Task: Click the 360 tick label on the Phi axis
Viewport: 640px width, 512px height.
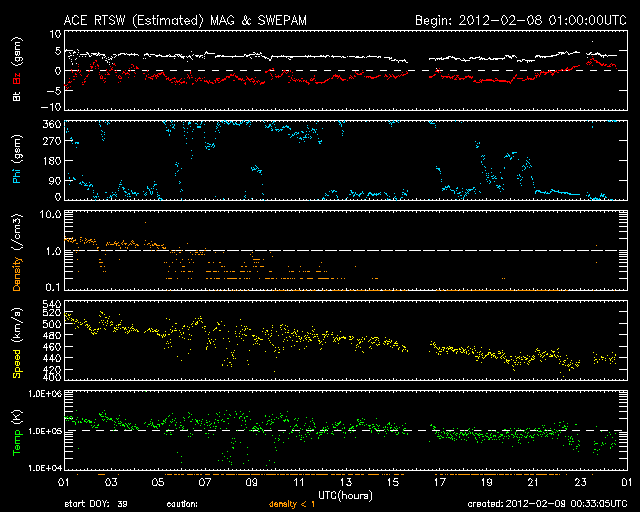Action: pos(51,124)
